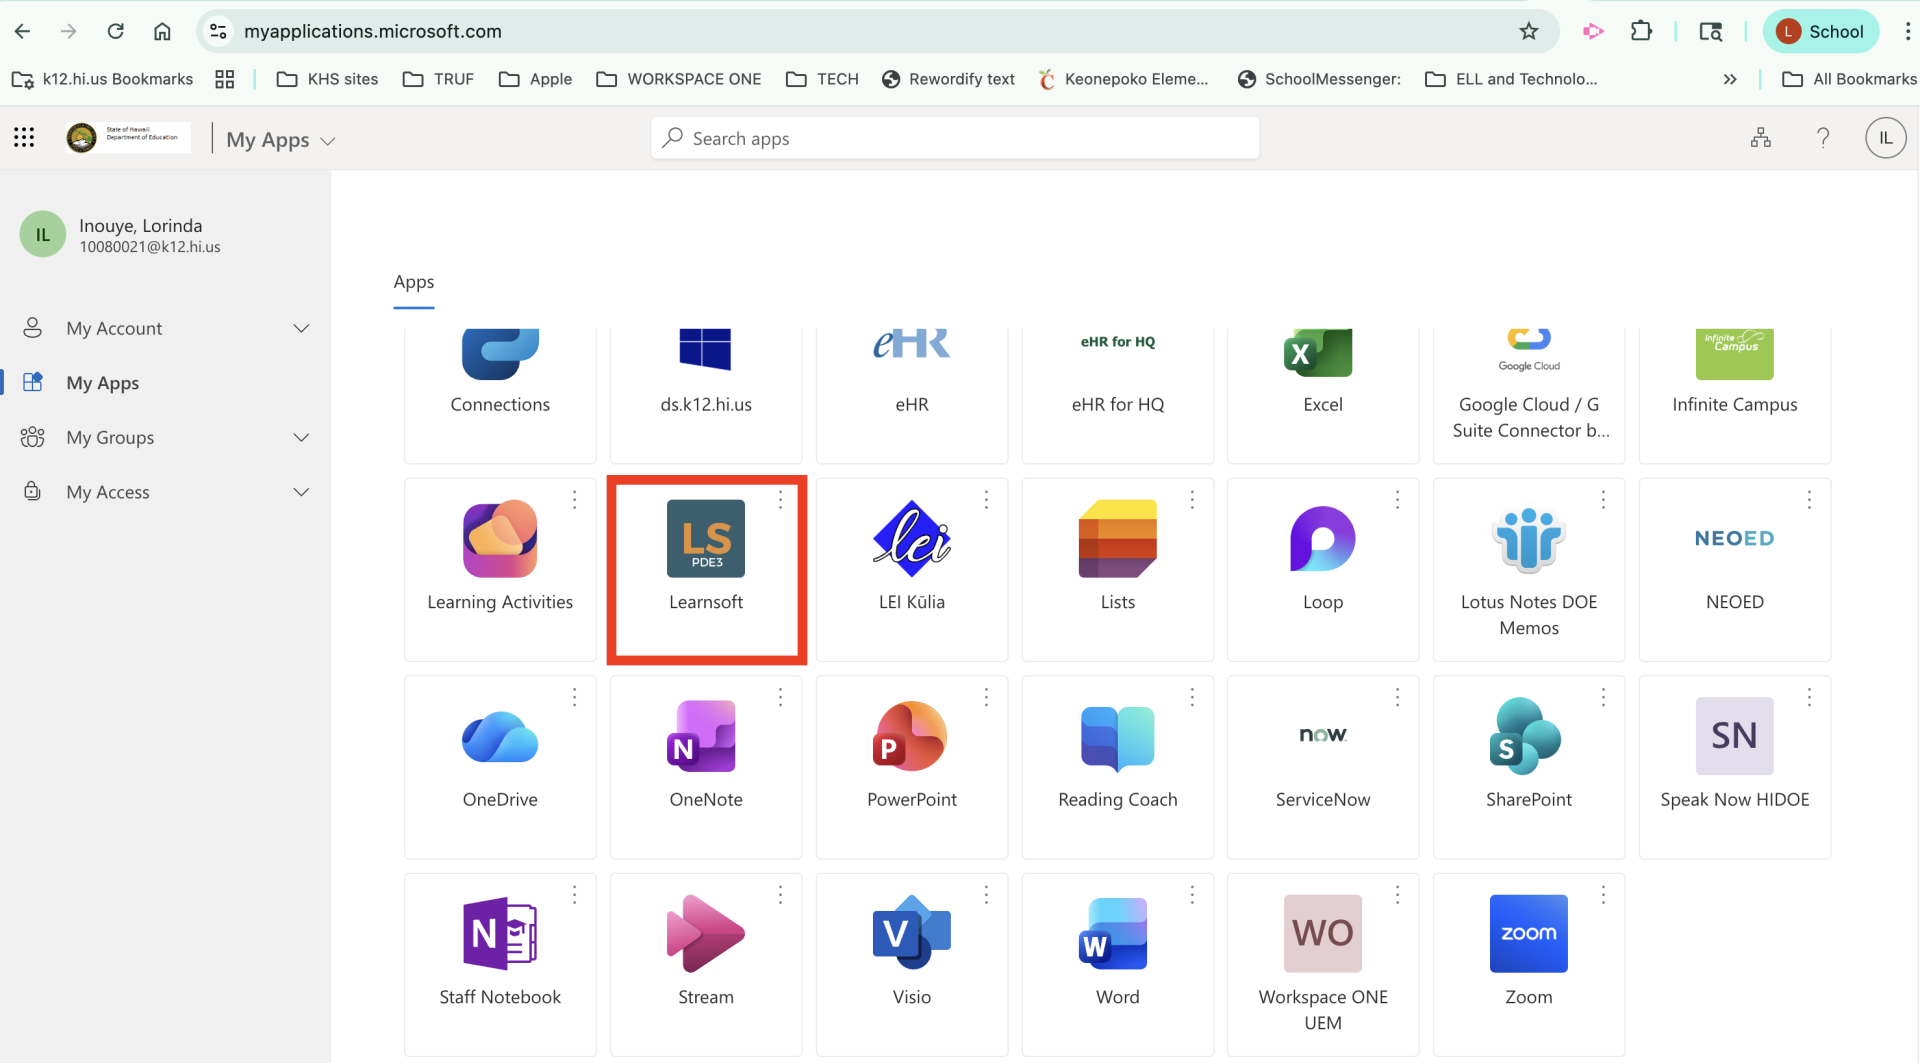The height and width of the screenshot is (1063, 1920).
Task: Open the TECH bookmark folder
Action: pyautogui.click(x=823, y=79)
